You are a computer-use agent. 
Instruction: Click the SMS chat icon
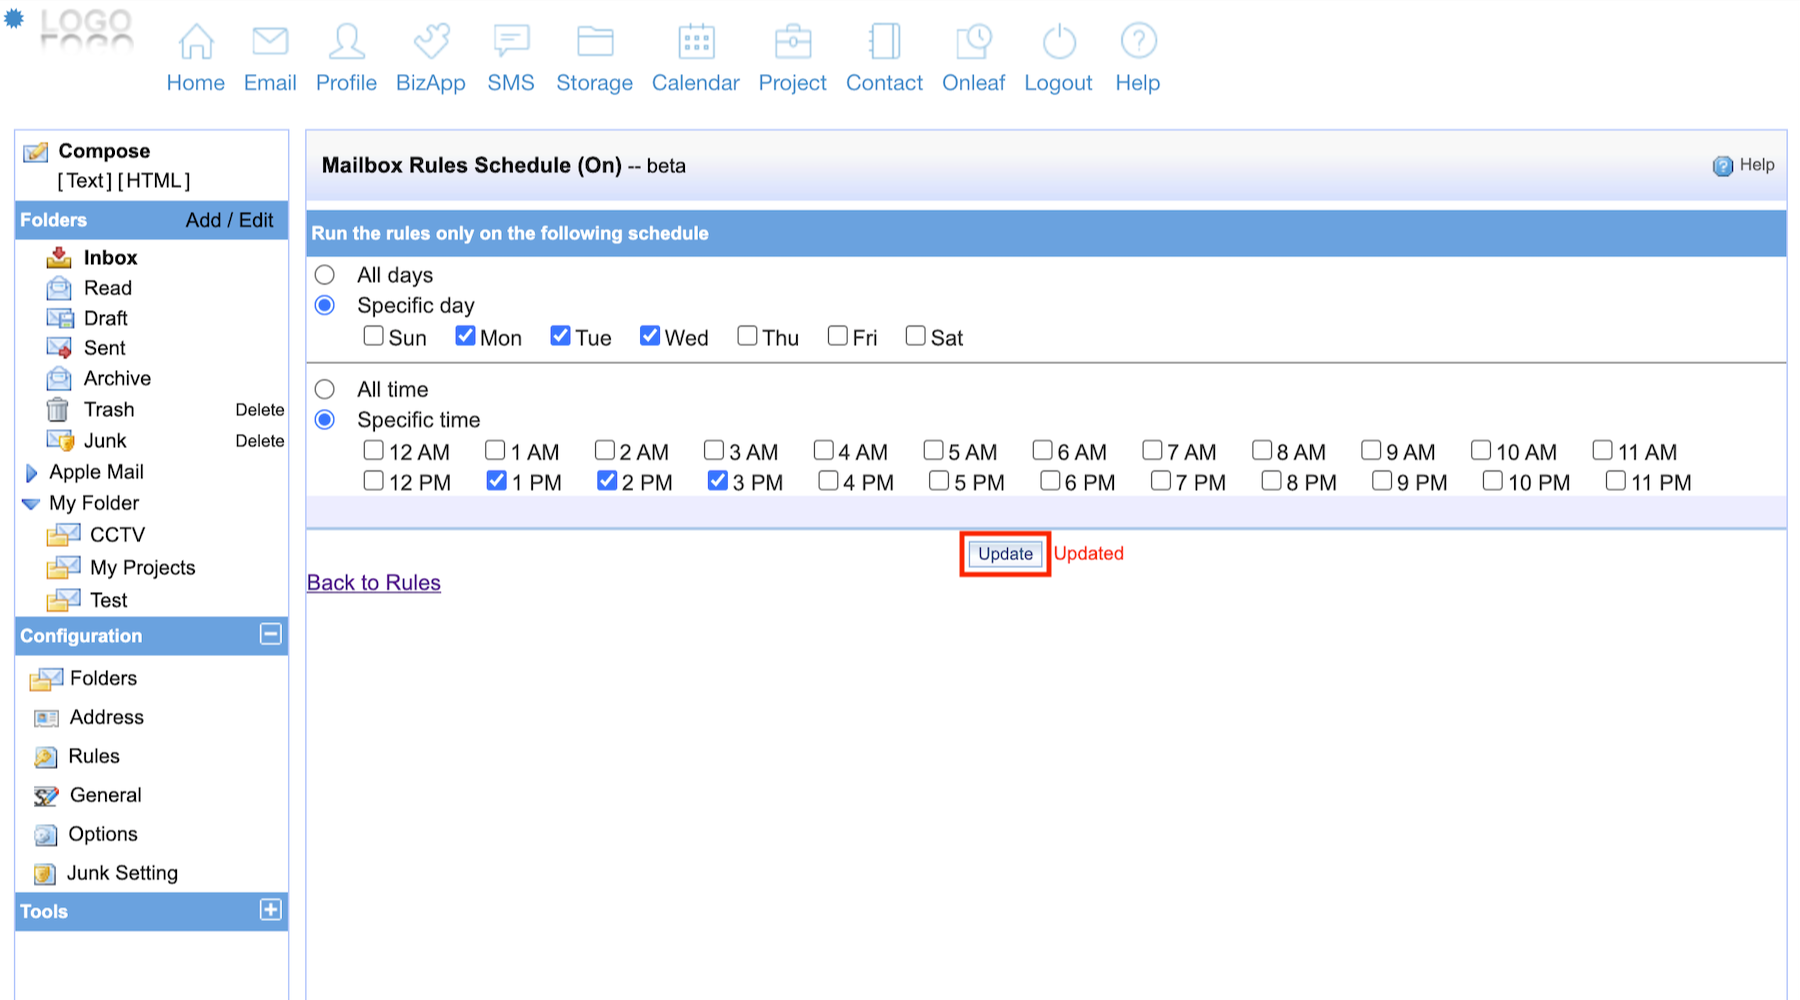tap(511, 42)
